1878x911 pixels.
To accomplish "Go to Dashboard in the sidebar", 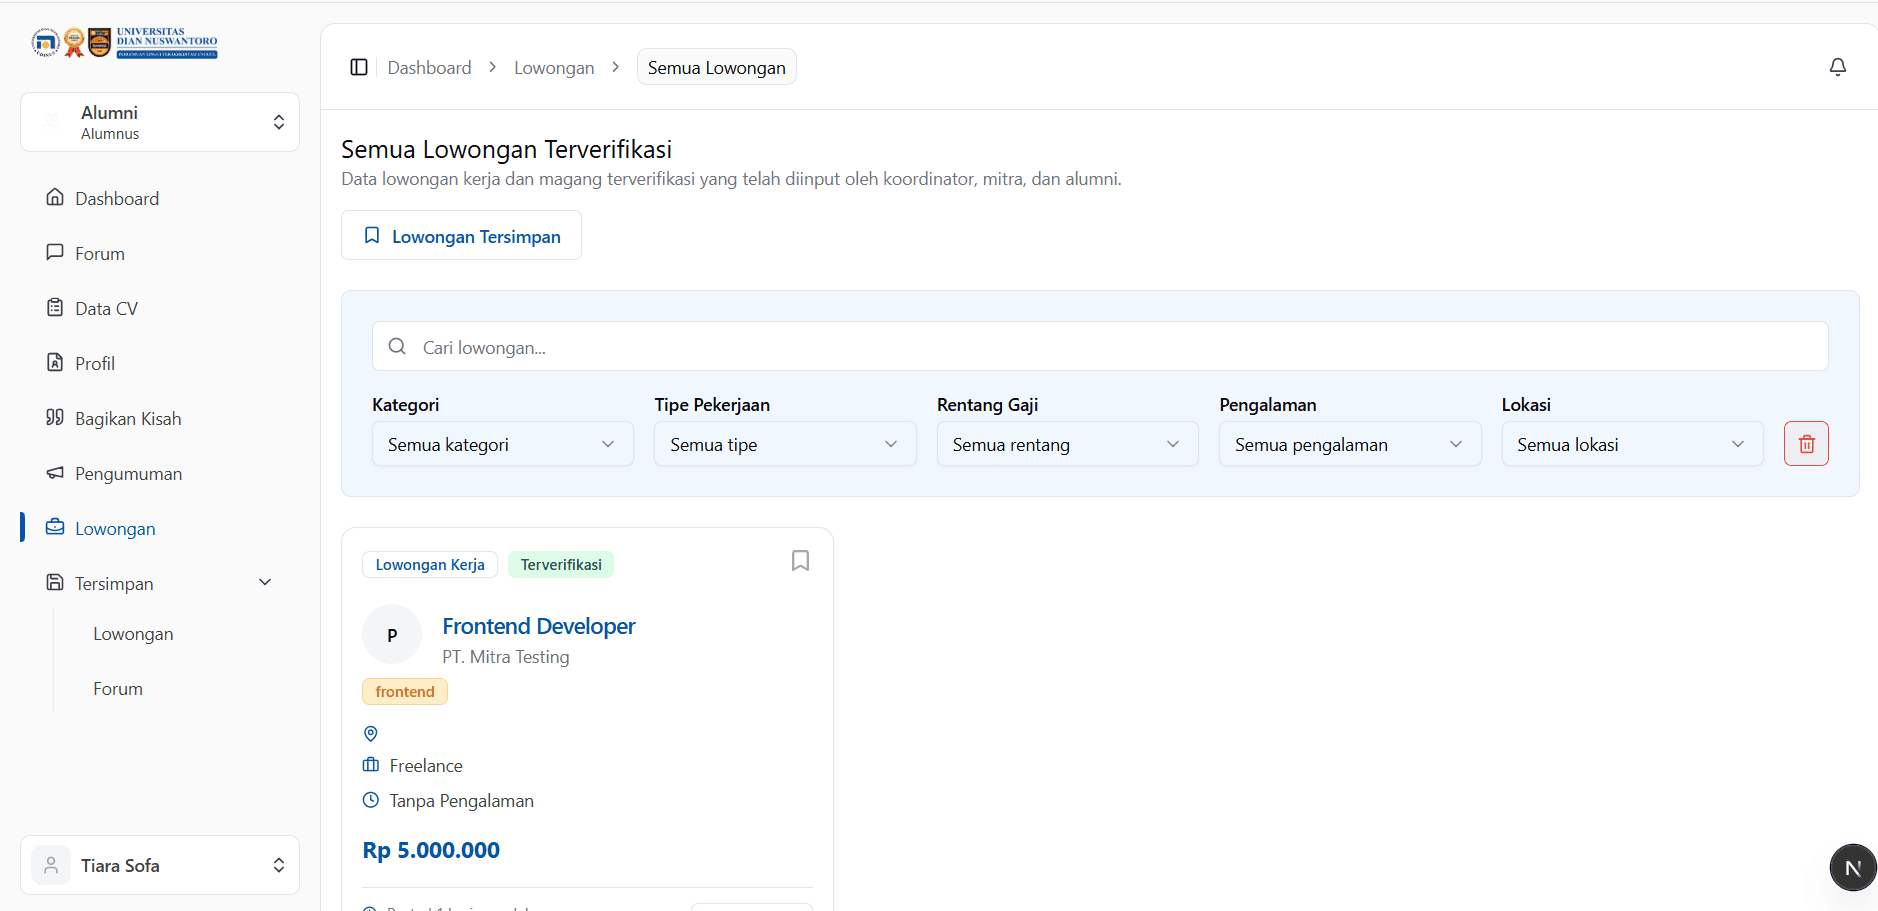I will click(160, 198).
